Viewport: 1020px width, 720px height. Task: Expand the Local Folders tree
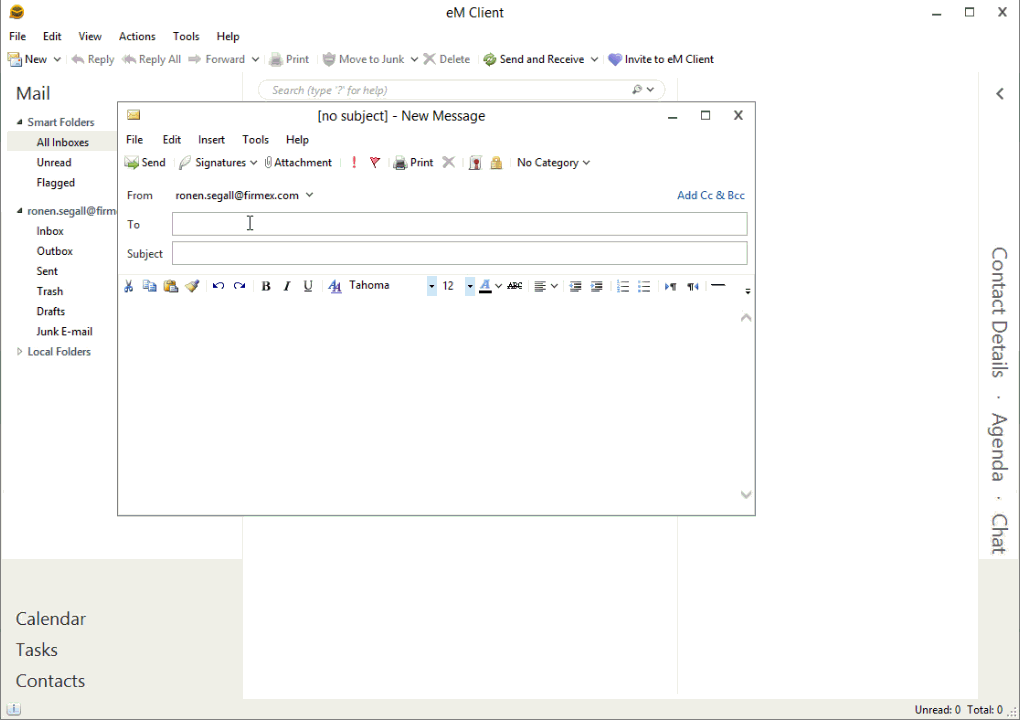tap(20, 351)
